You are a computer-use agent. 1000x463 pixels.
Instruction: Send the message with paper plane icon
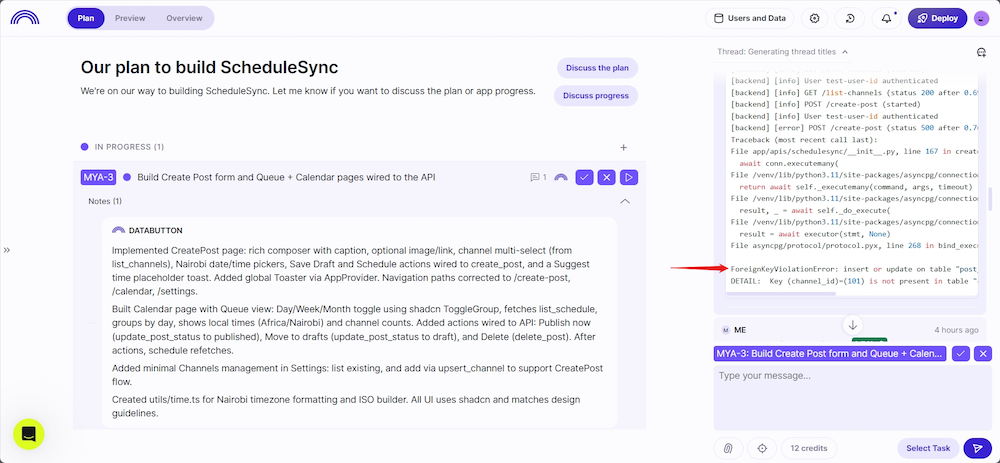pos(978,448)
